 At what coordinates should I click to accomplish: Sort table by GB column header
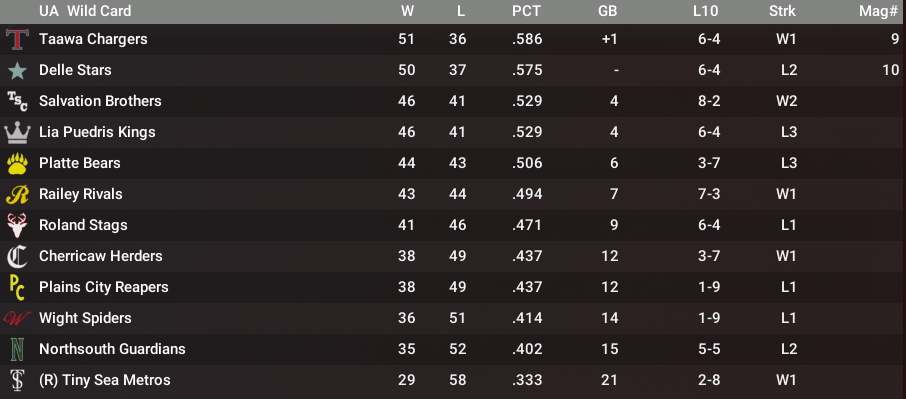(608, 11)
